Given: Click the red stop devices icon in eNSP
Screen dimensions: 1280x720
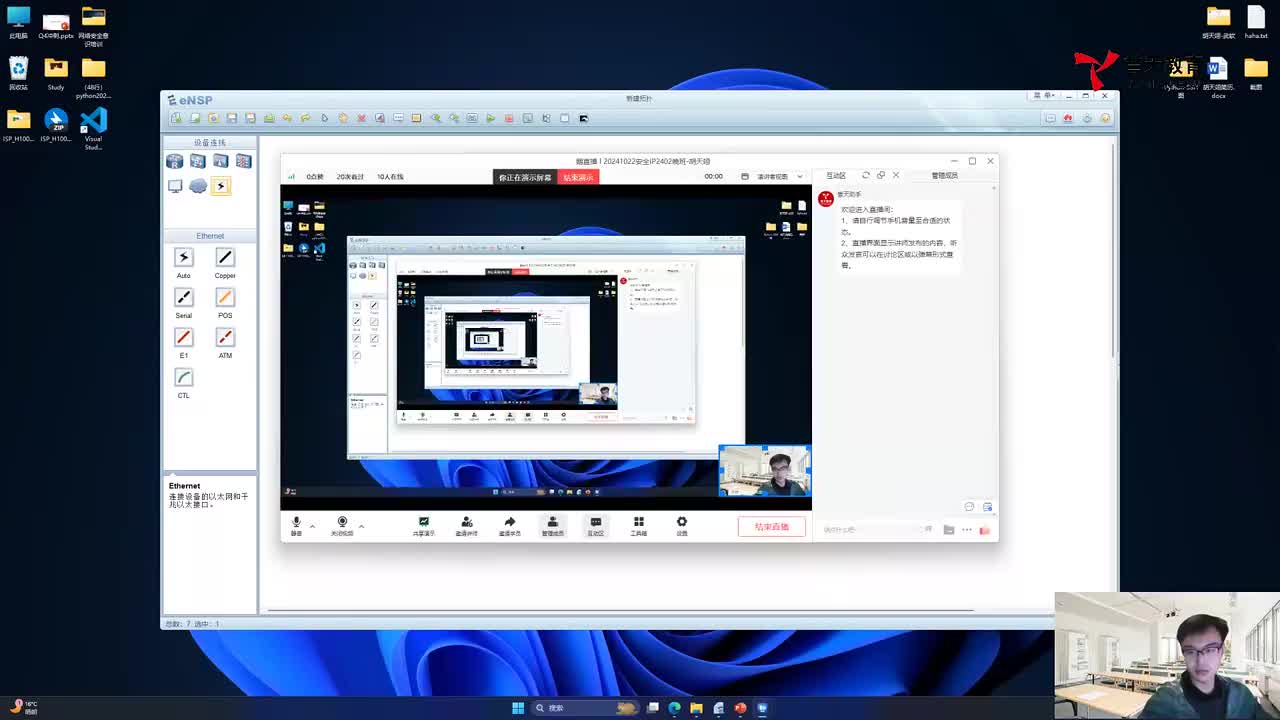Looking at the screenshot, I should 509,118.
